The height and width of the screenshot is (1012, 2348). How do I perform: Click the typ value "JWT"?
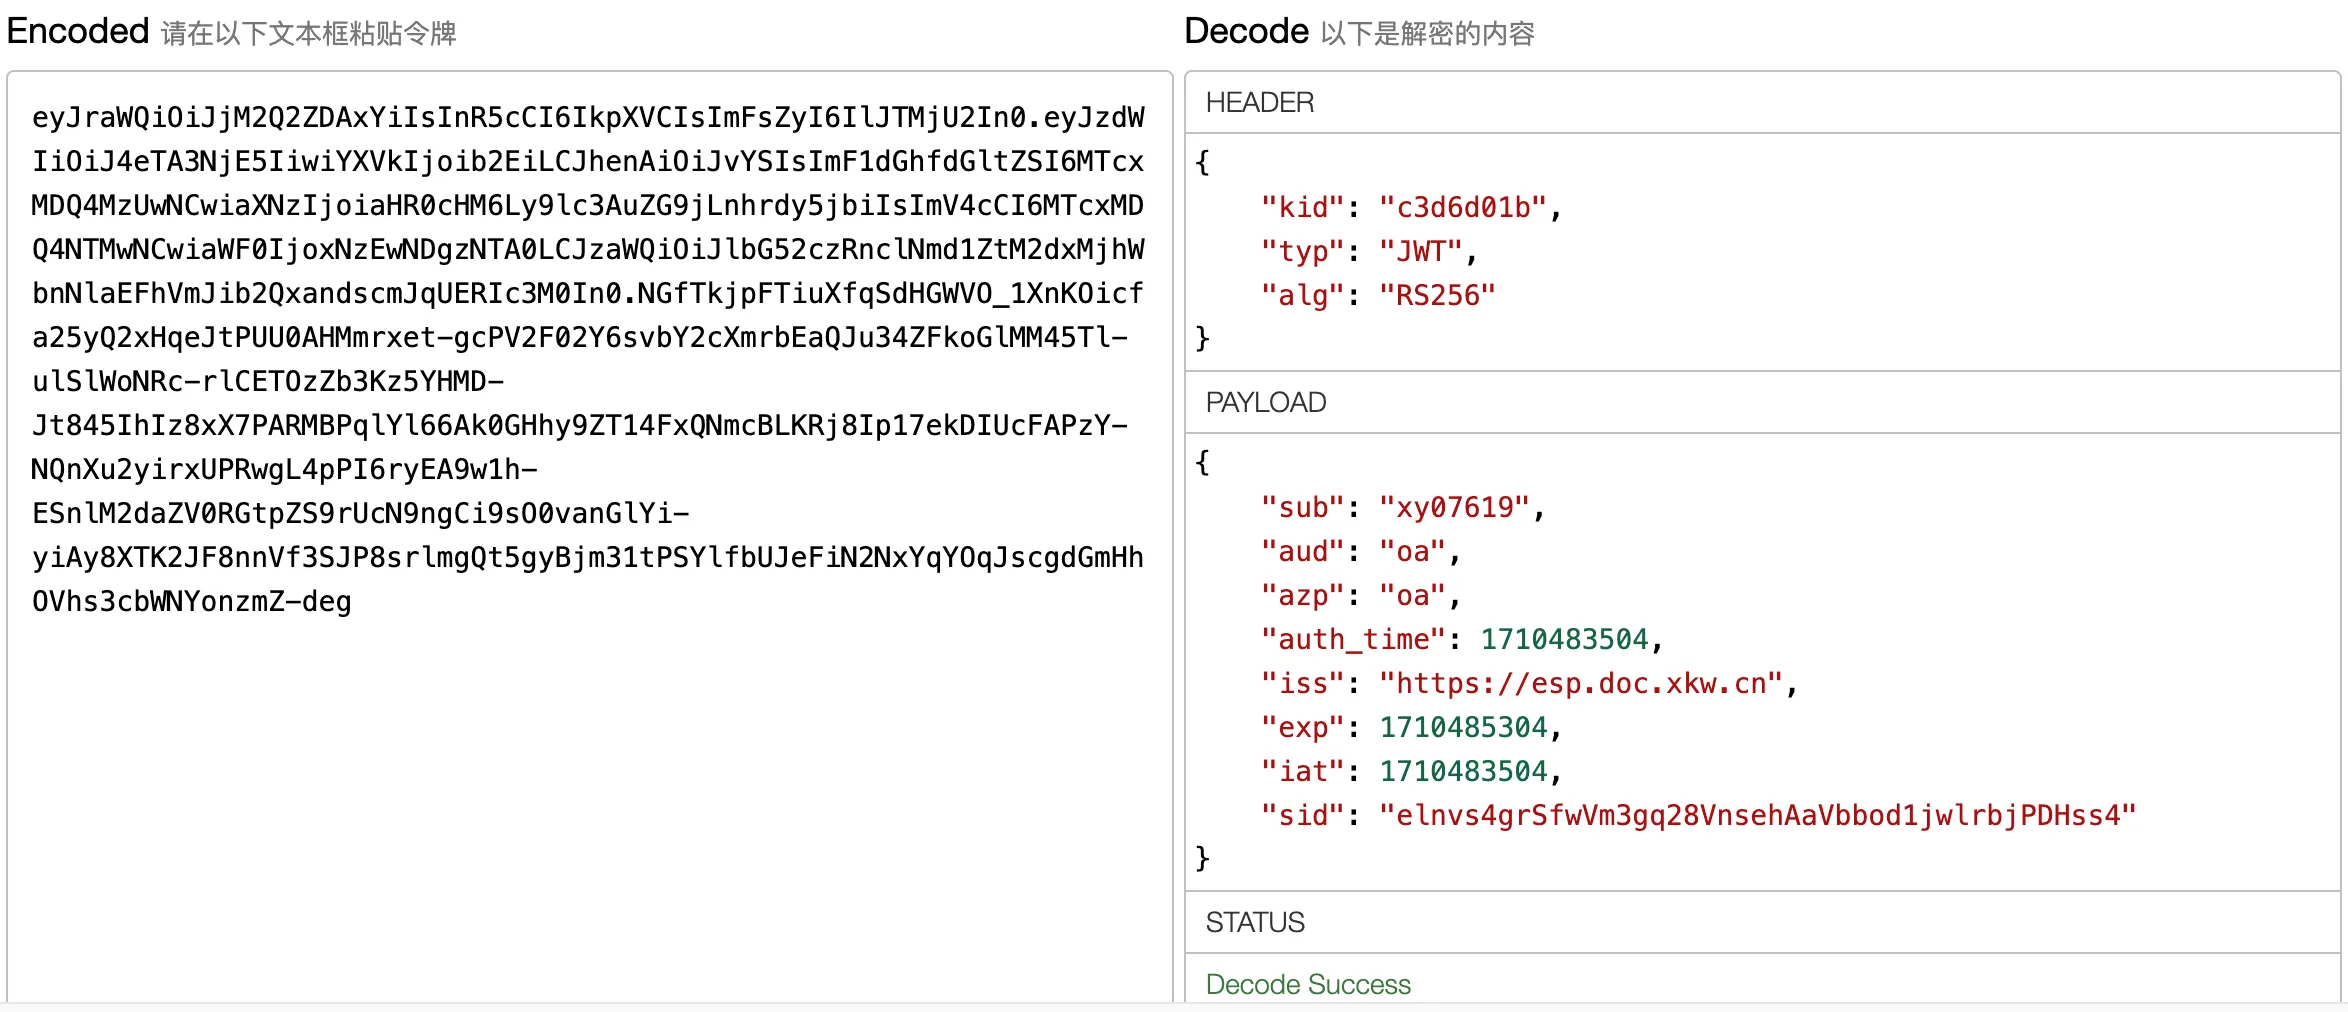point(1420,252)
